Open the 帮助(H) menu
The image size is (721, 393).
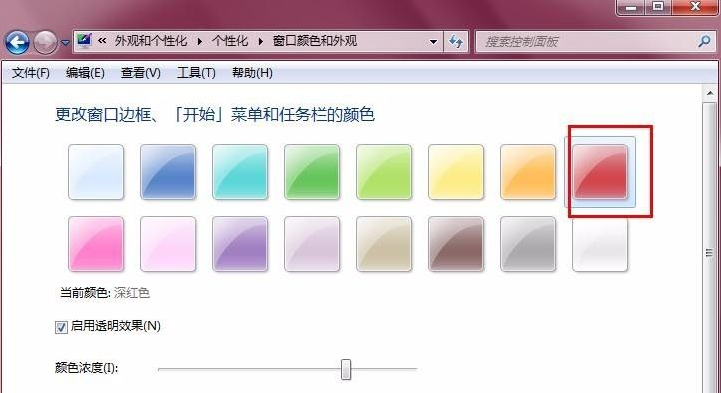pyautogui.click(x=252, y=73)
